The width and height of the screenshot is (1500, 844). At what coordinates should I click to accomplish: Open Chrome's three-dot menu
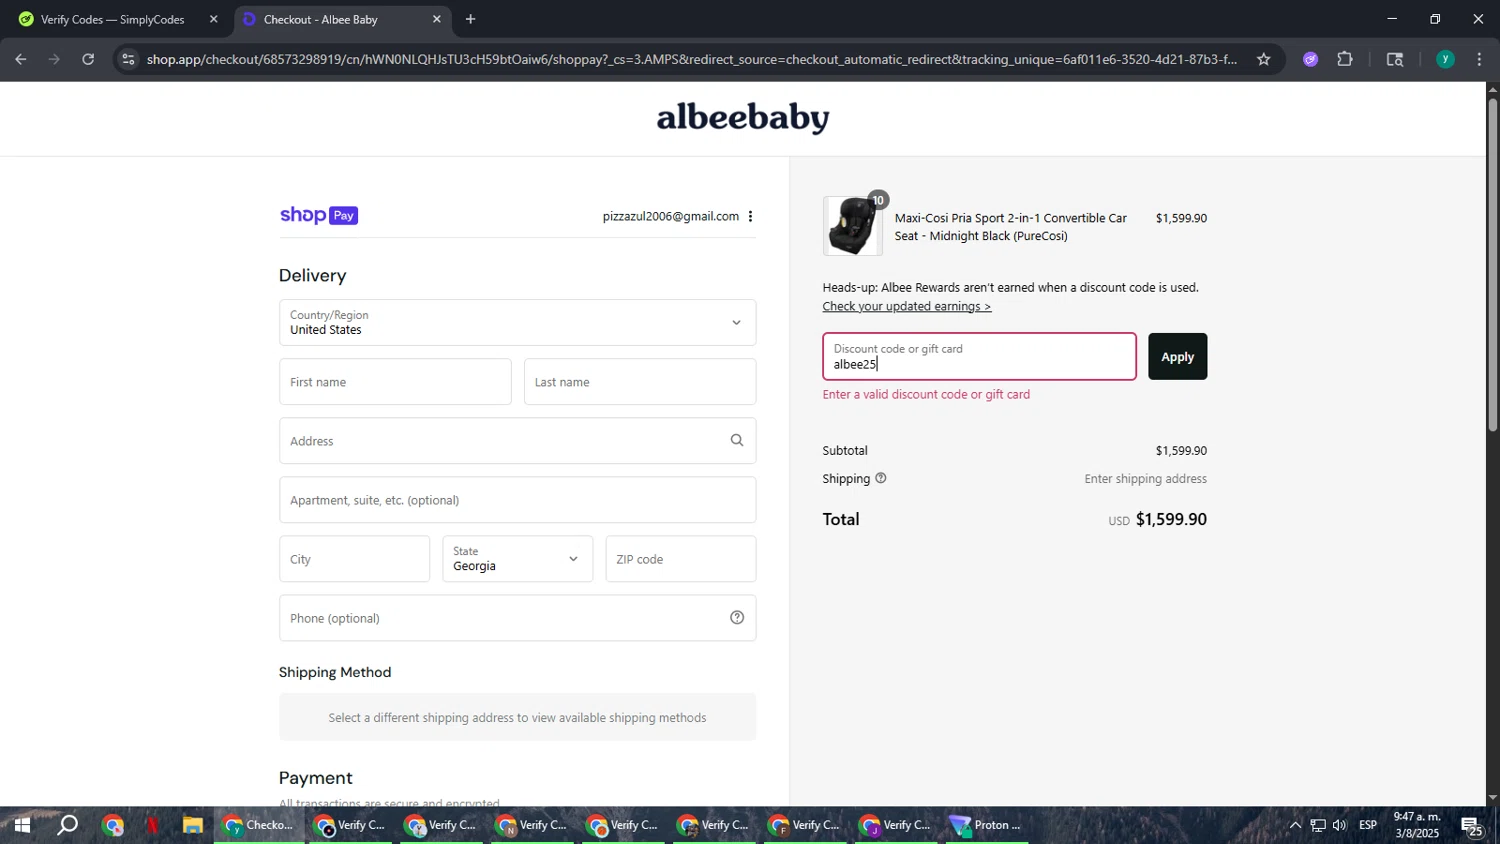coord(1479,59)
